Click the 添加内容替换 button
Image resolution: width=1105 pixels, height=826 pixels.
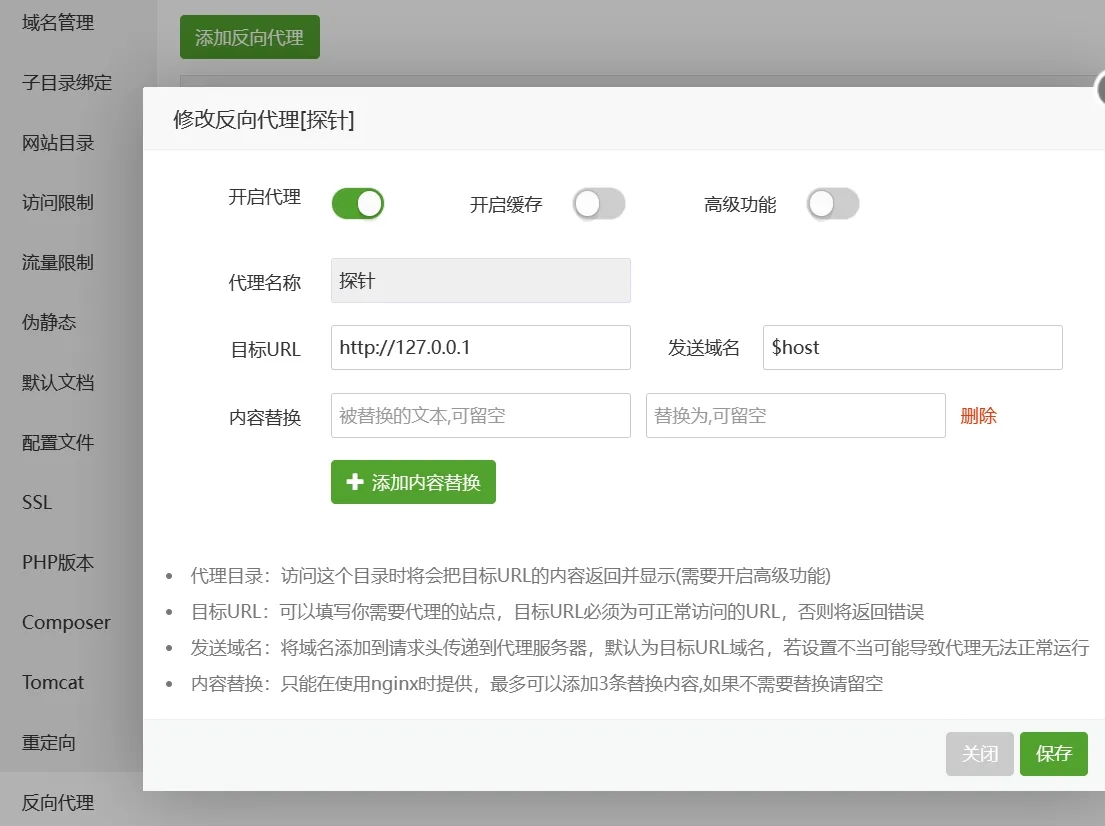point(413,482)
